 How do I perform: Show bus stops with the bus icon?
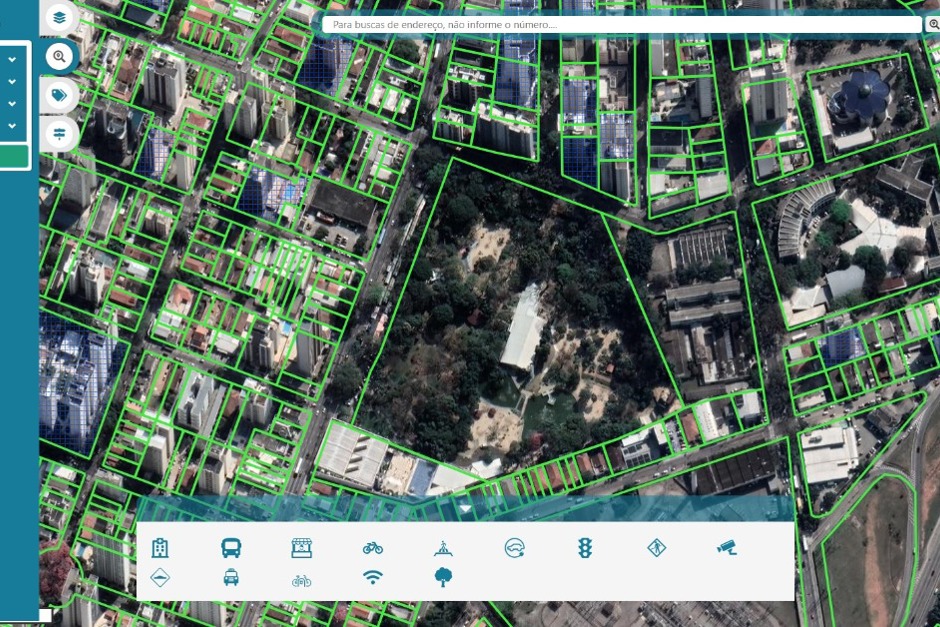pos(231,548)
